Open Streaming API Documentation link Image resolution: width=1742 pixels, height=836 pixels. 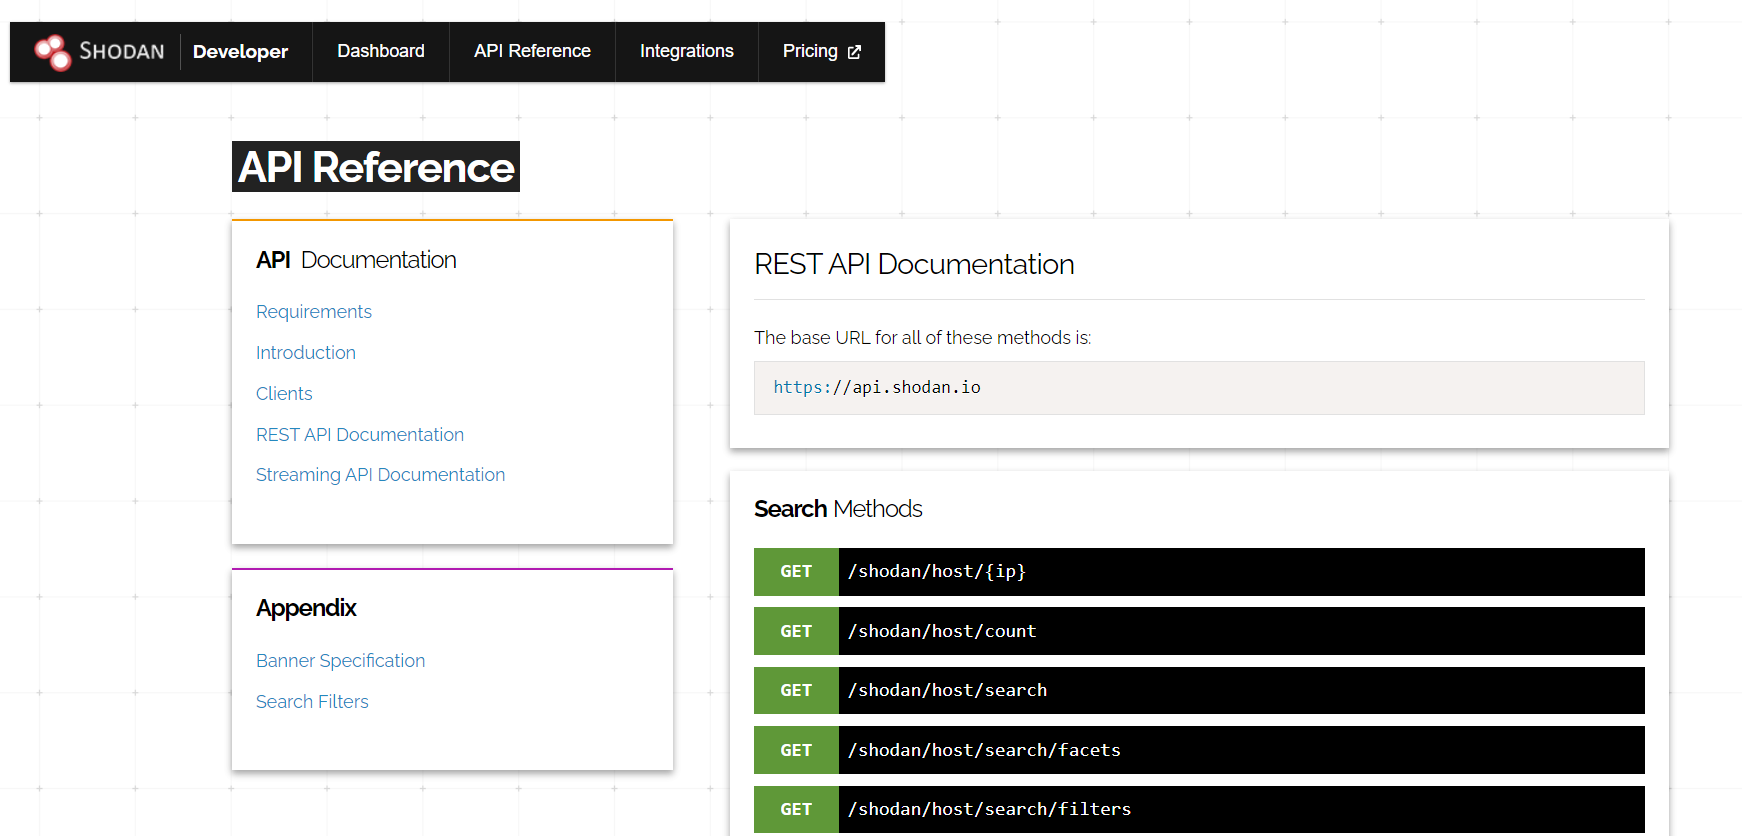pos(380,475)
